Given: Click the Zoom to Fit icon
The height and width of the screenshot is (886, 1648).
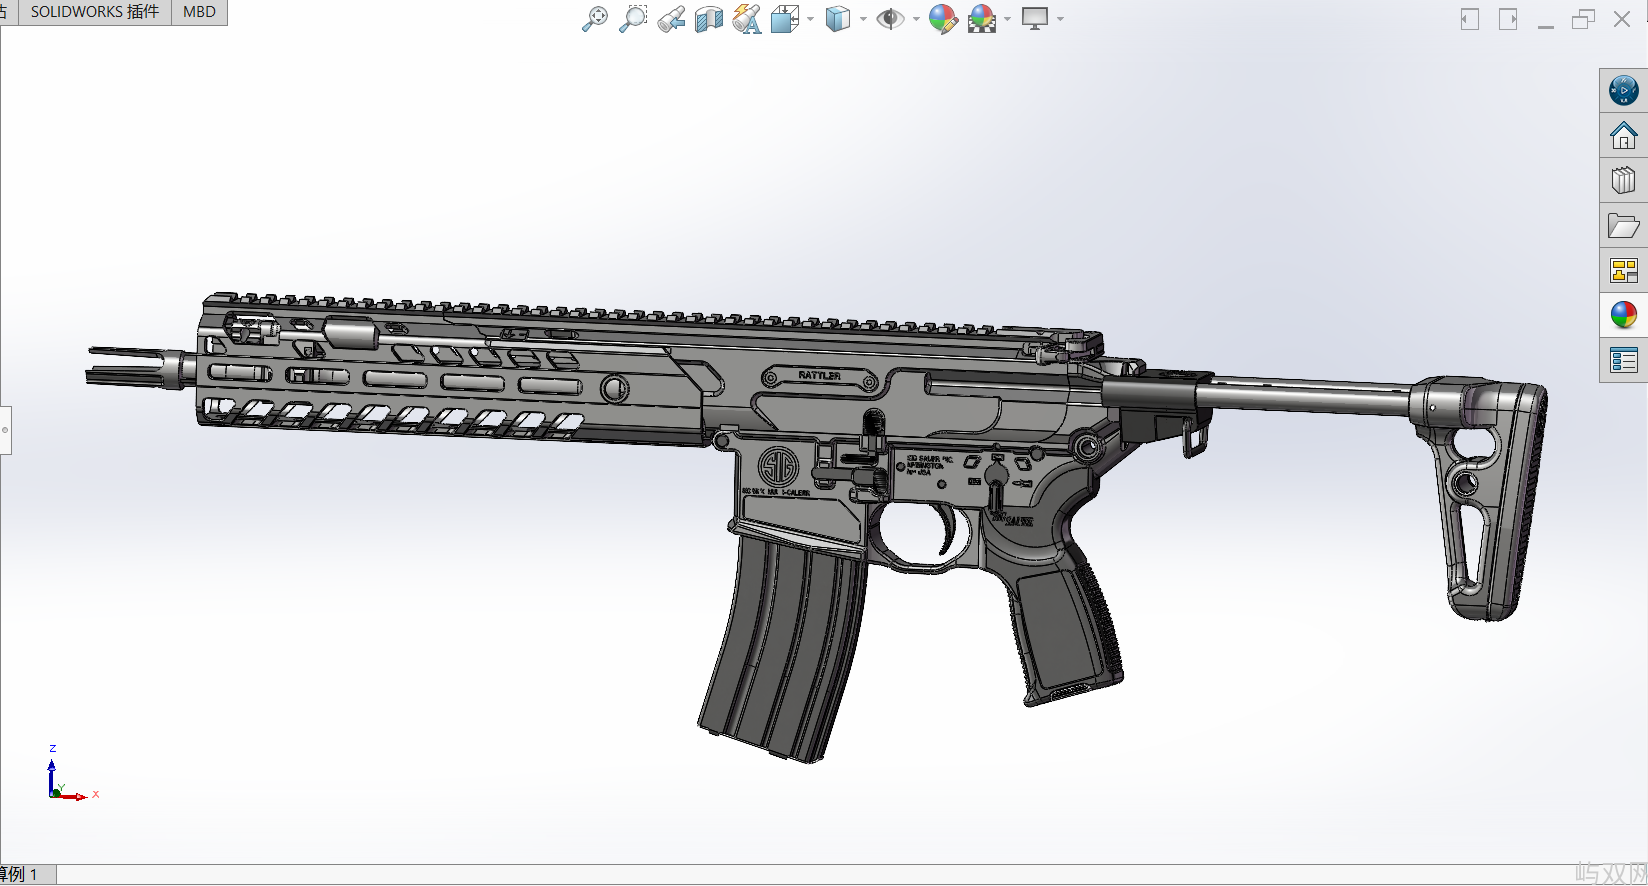Looking at the screenshot, I should pyautogui.click(x=595, y=18).
